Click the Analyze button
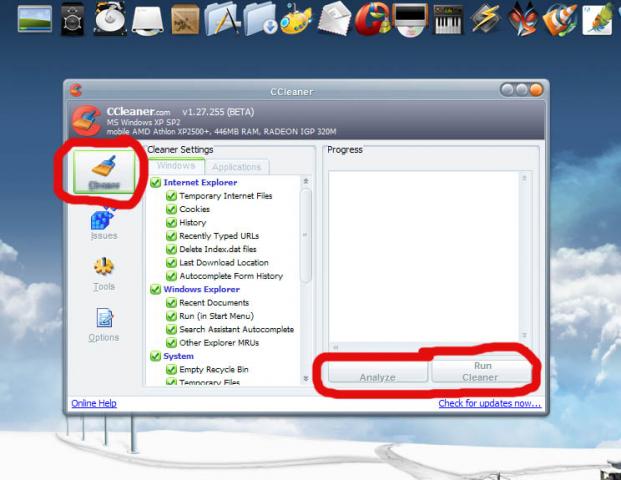Image resolution: width=621 pixels, height=480 pixels. [378, 373]
